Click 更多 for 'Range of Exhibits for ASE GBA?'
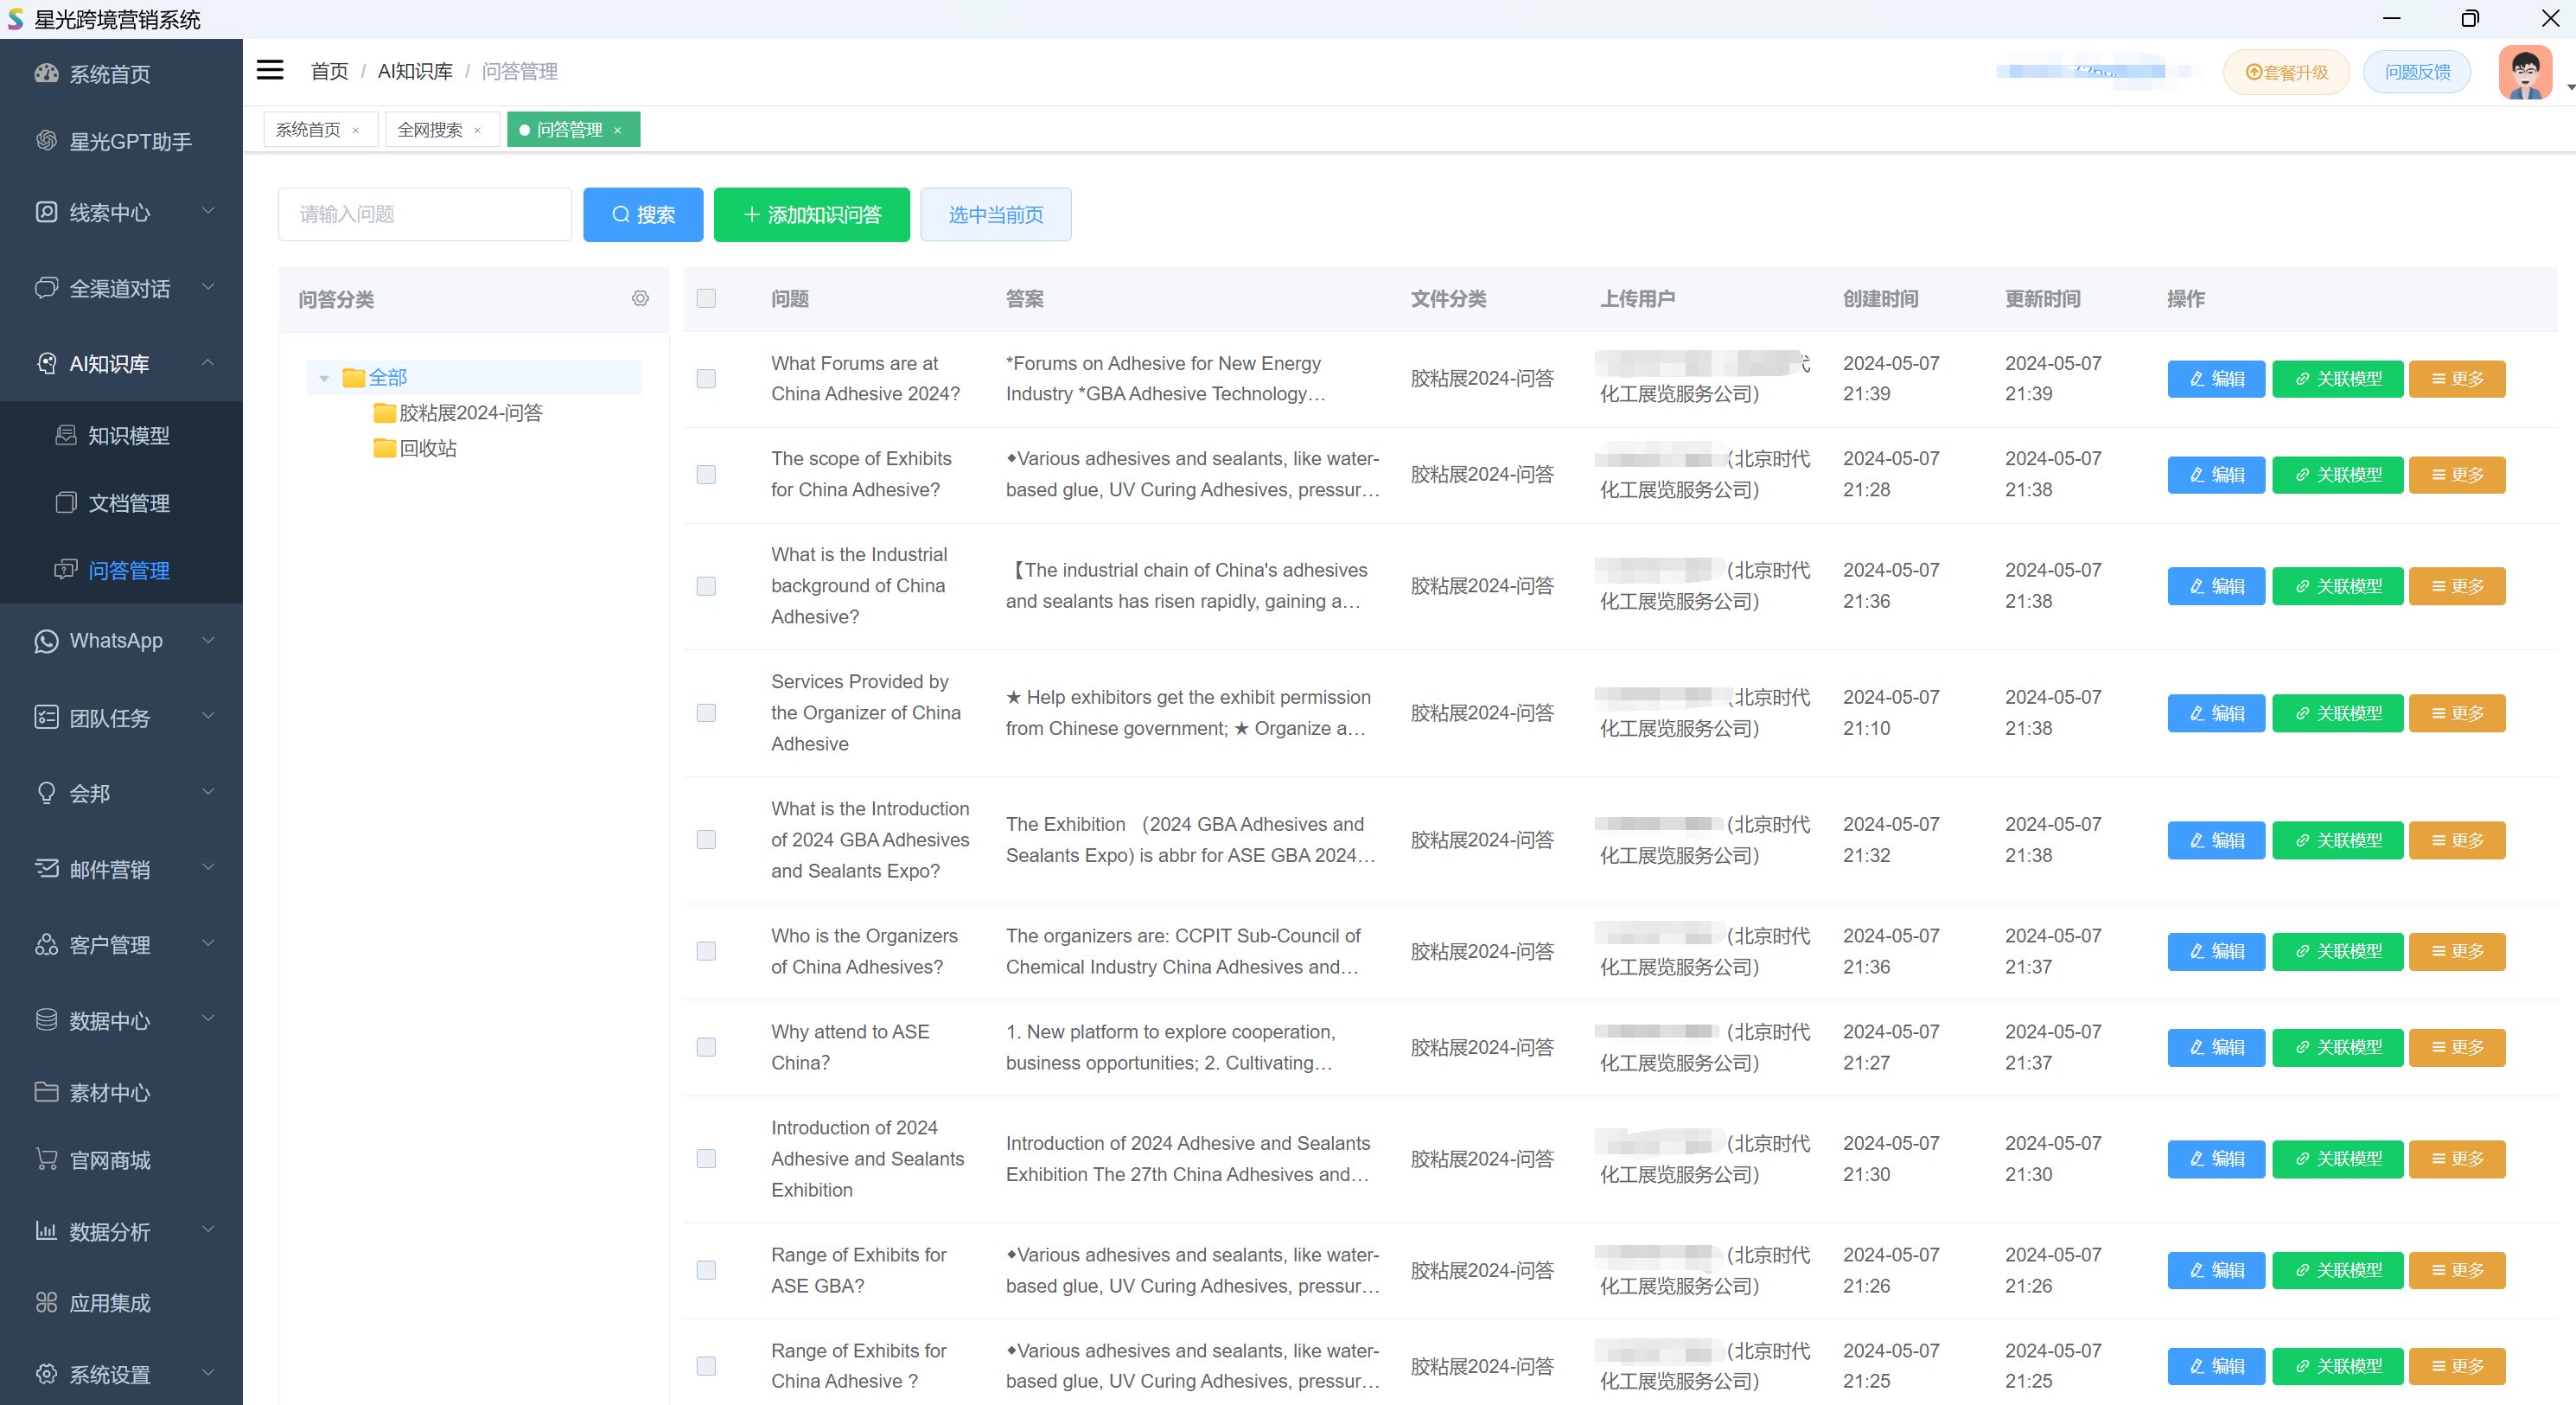Screen dimensions: 2576x1405 (2456, 1270)
